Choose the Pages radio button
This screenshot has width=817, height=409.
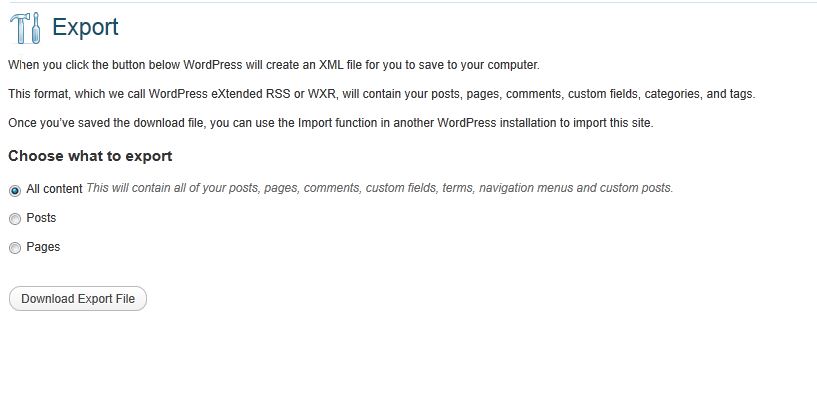(x=15, y=248)
